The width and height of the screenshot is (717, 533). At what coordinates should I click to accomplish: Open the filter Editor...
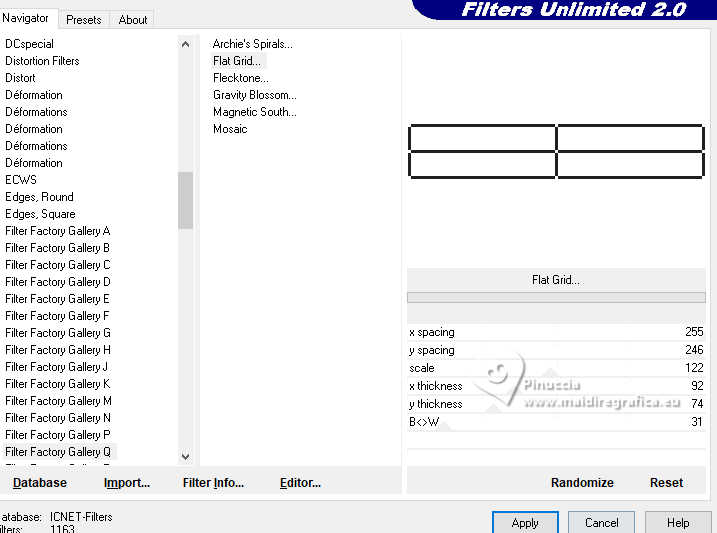click(300, 482)
